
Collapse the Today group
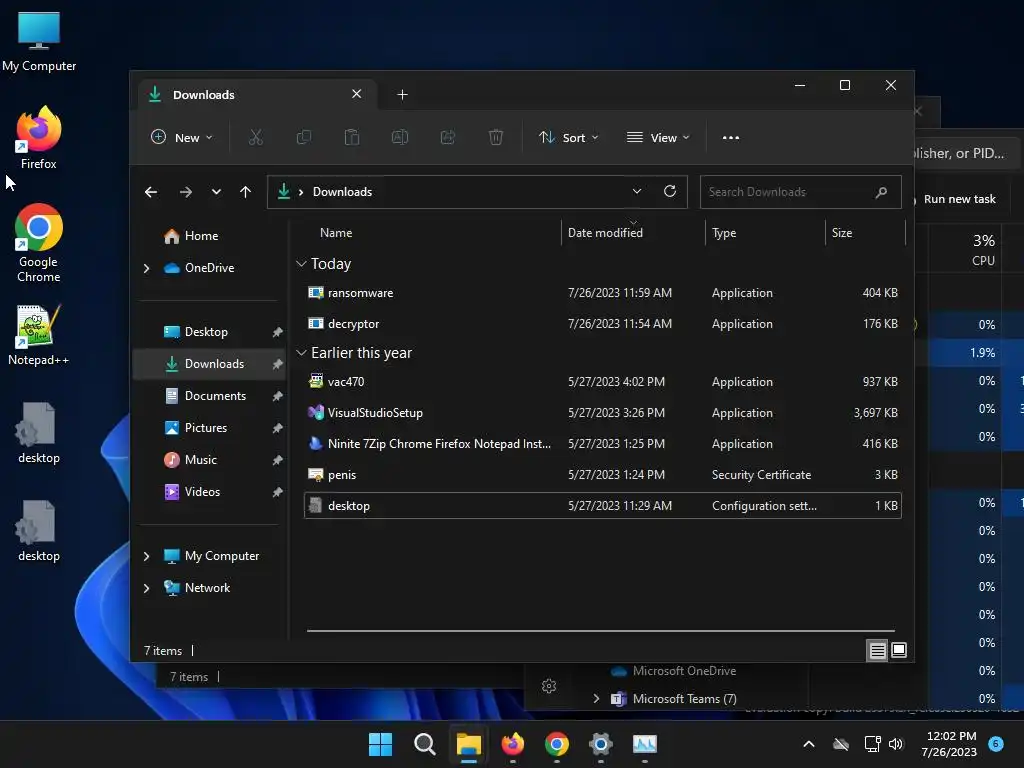tap(301, 264)
